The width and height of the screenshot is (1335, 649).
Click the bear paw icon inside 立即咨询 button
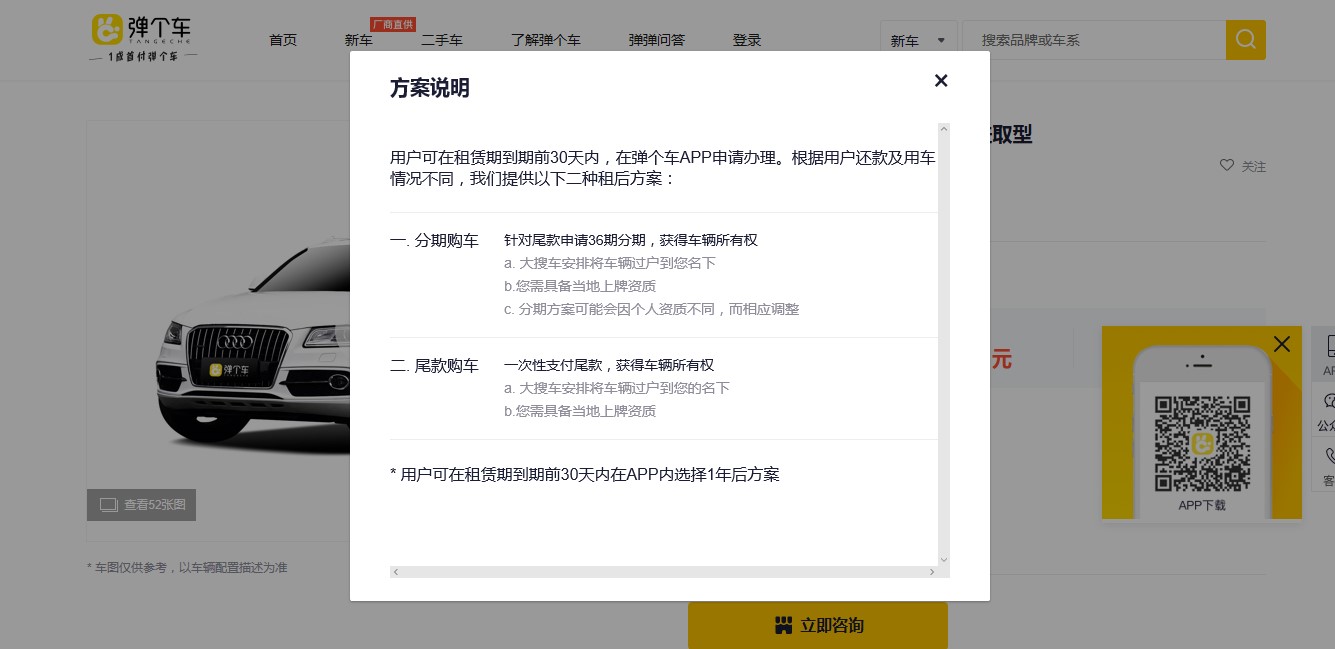783,625
